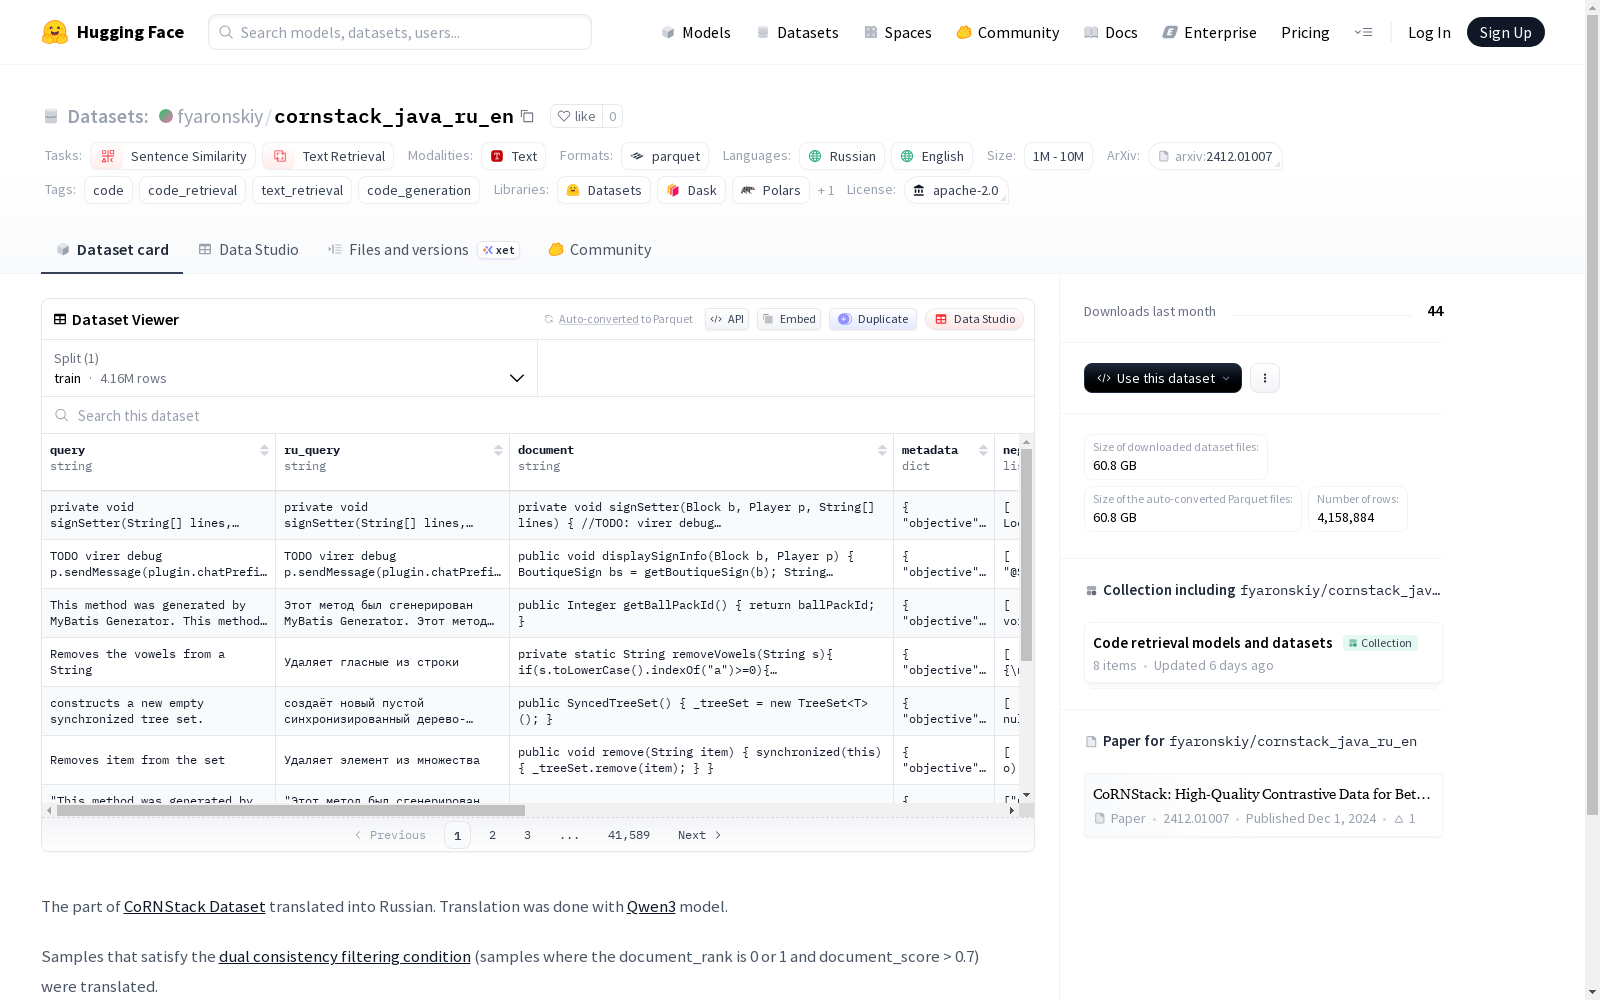The width and height of the screenshot is (1600, 1000).
Task: Click the Sign Up button
Action: coord(1506,32)
